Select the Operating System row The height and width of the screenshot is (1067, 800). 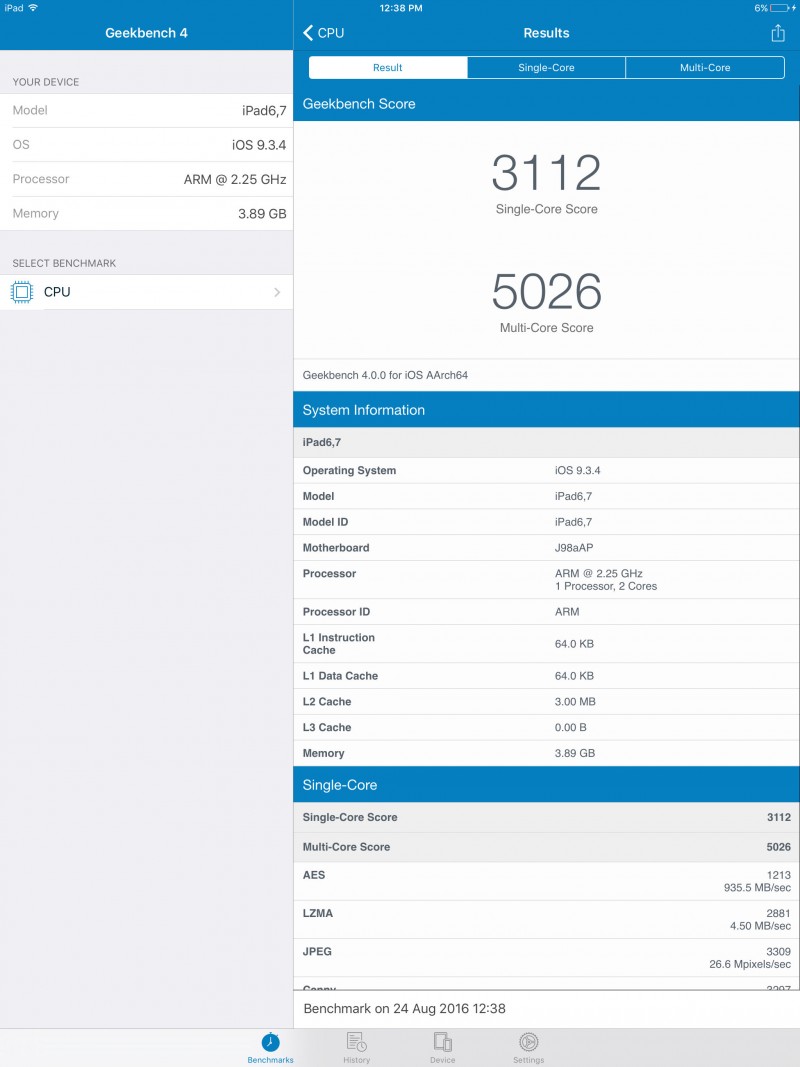click(546, 470)
